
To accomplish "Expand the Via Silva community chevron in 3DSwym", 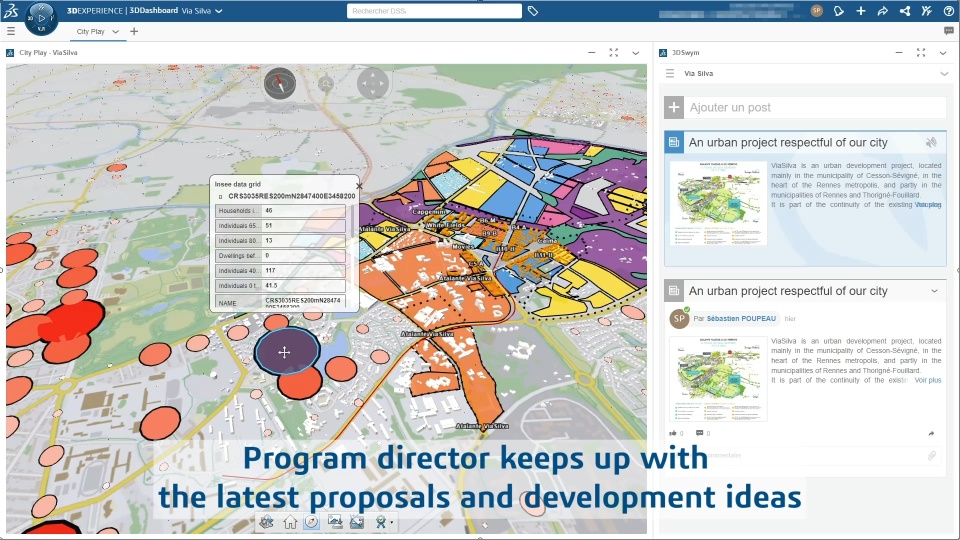I will point(943,73).
